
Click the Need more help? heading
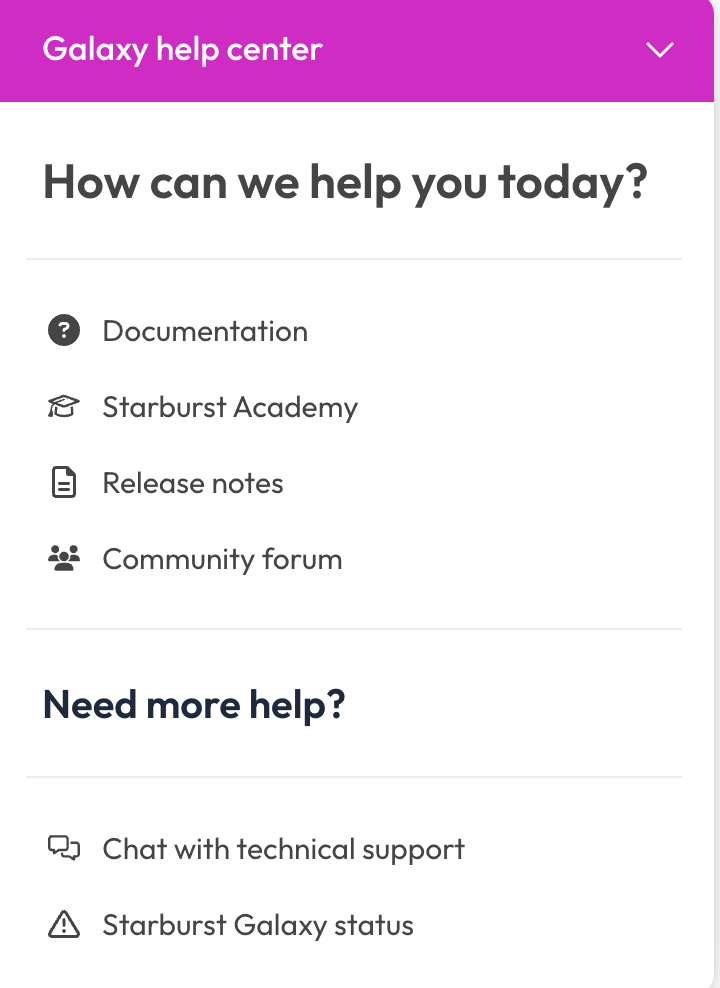[x=194, y=704]
